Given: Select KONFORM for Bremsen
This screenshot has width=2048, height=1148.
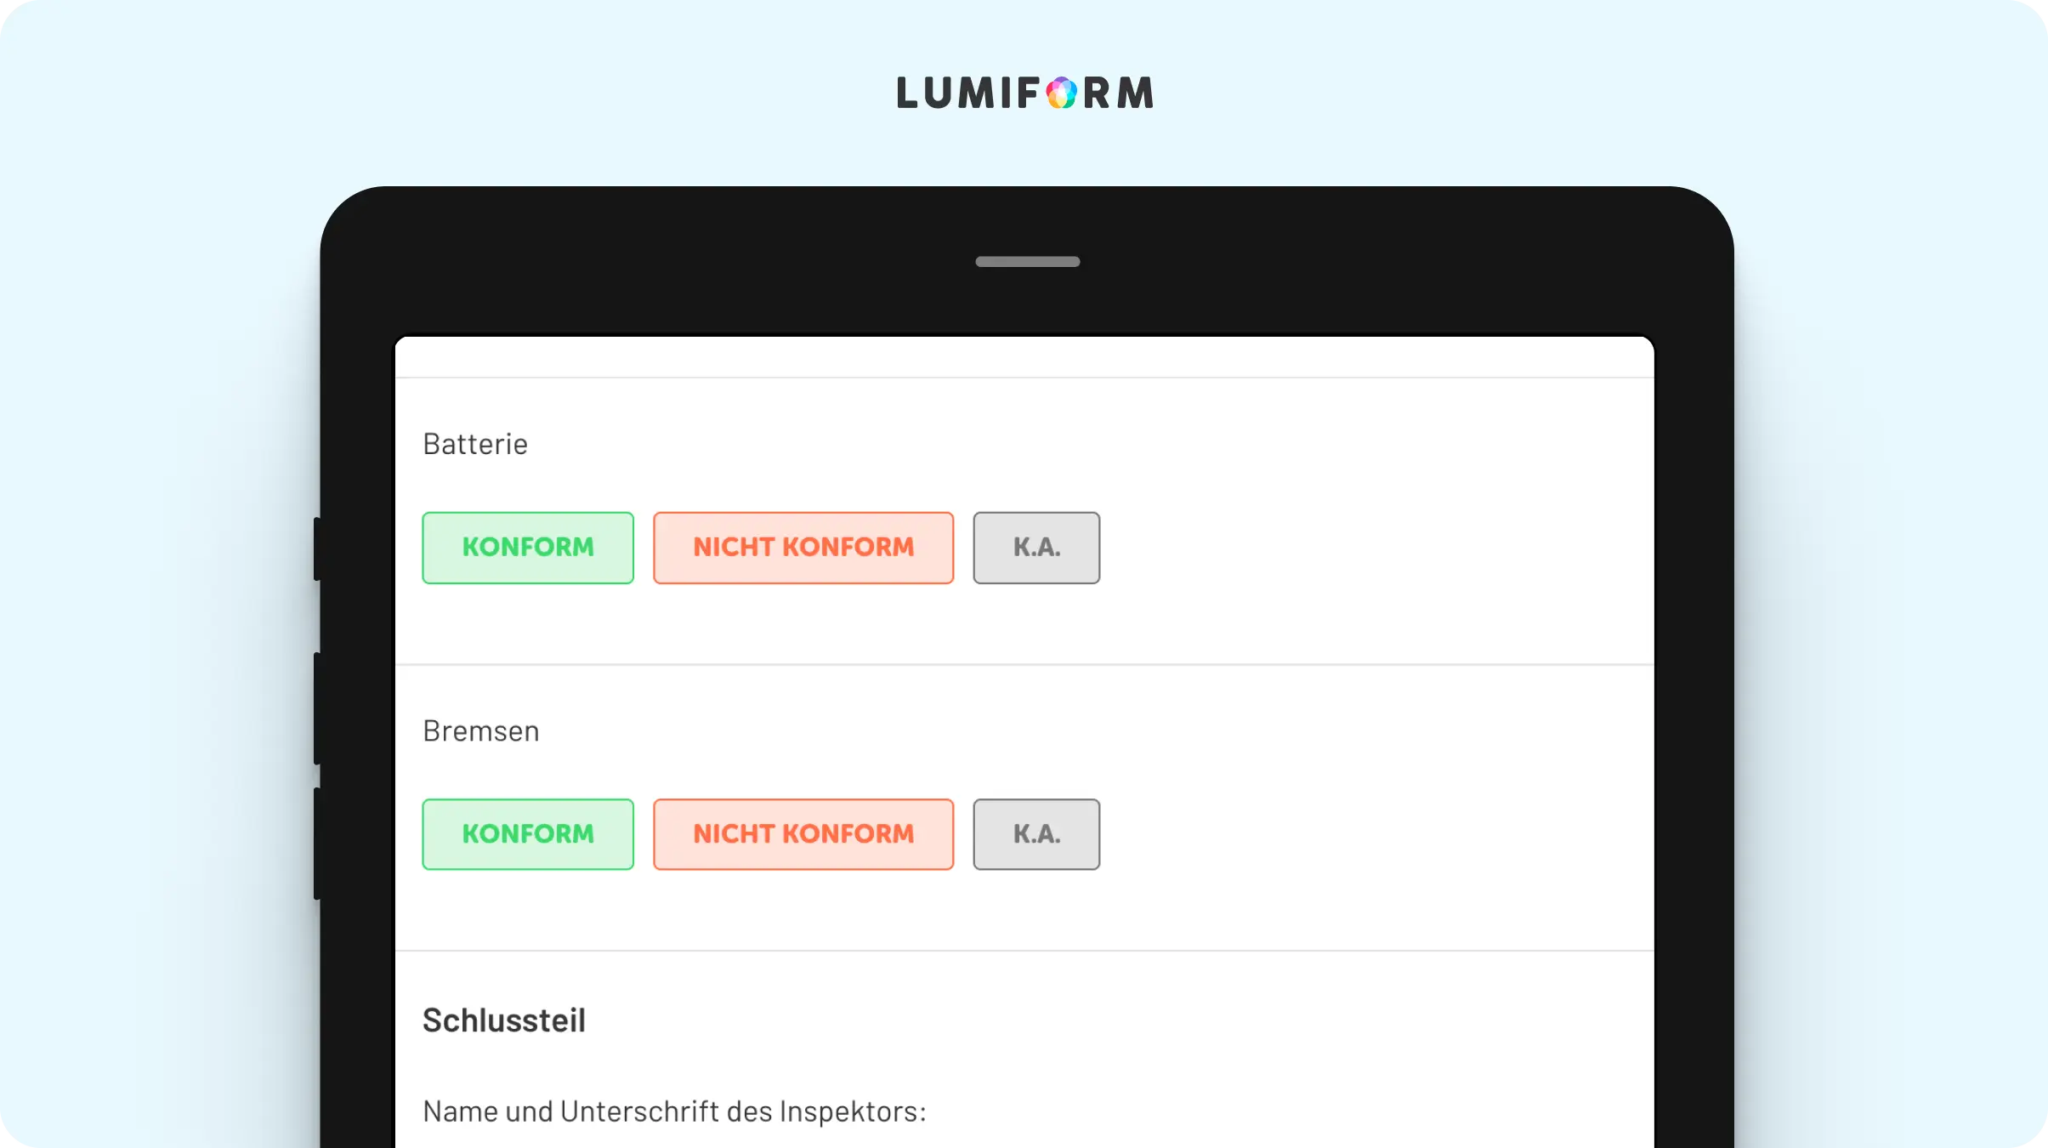Looking at the screenshot, I should pyautogui.click(x=528, y=834).
